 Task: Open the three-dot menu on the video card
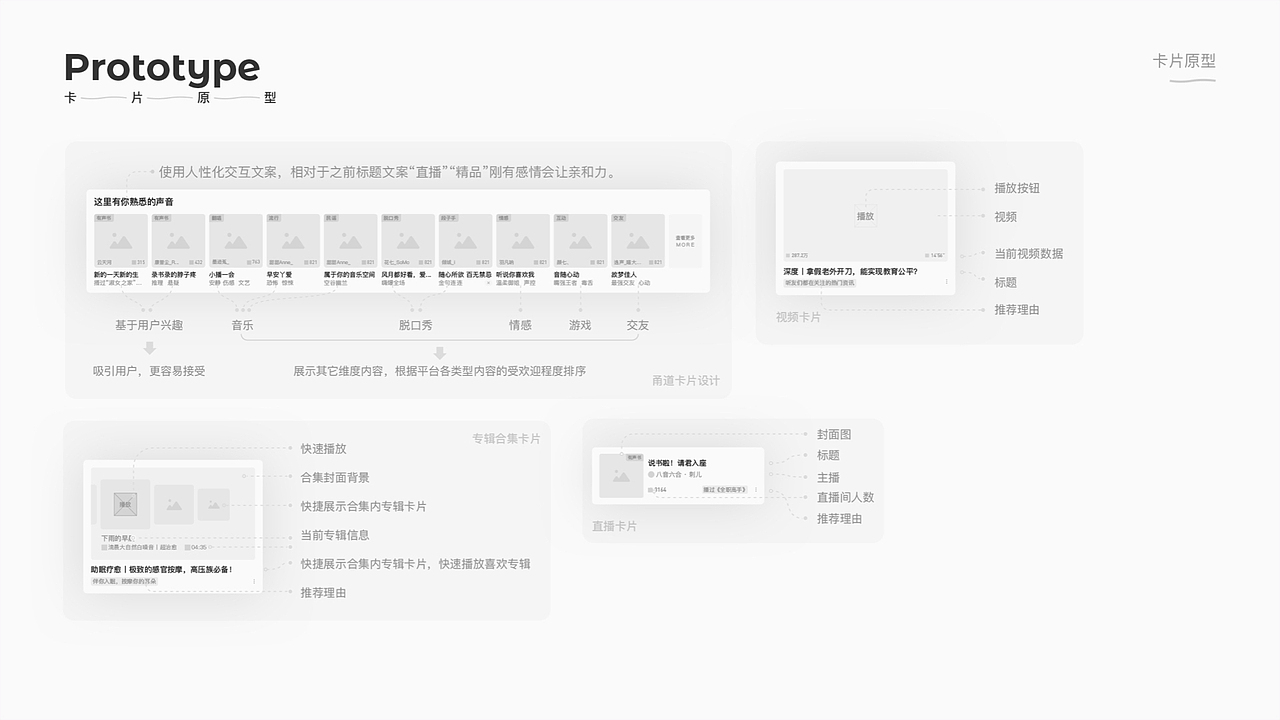(x=946, y=282)
